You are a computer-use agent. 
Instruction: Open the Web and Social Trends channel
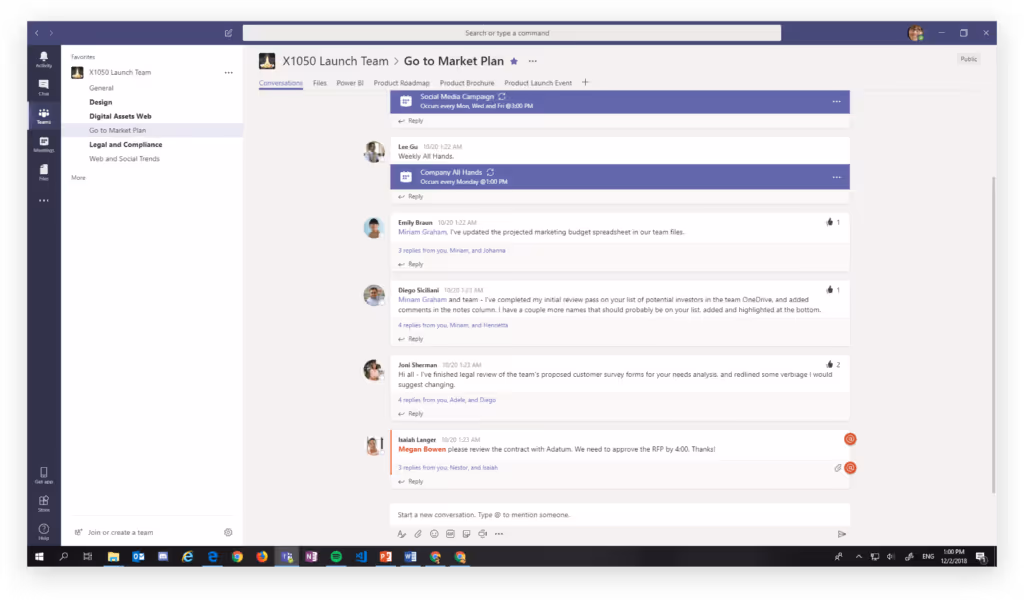[124, 159]
